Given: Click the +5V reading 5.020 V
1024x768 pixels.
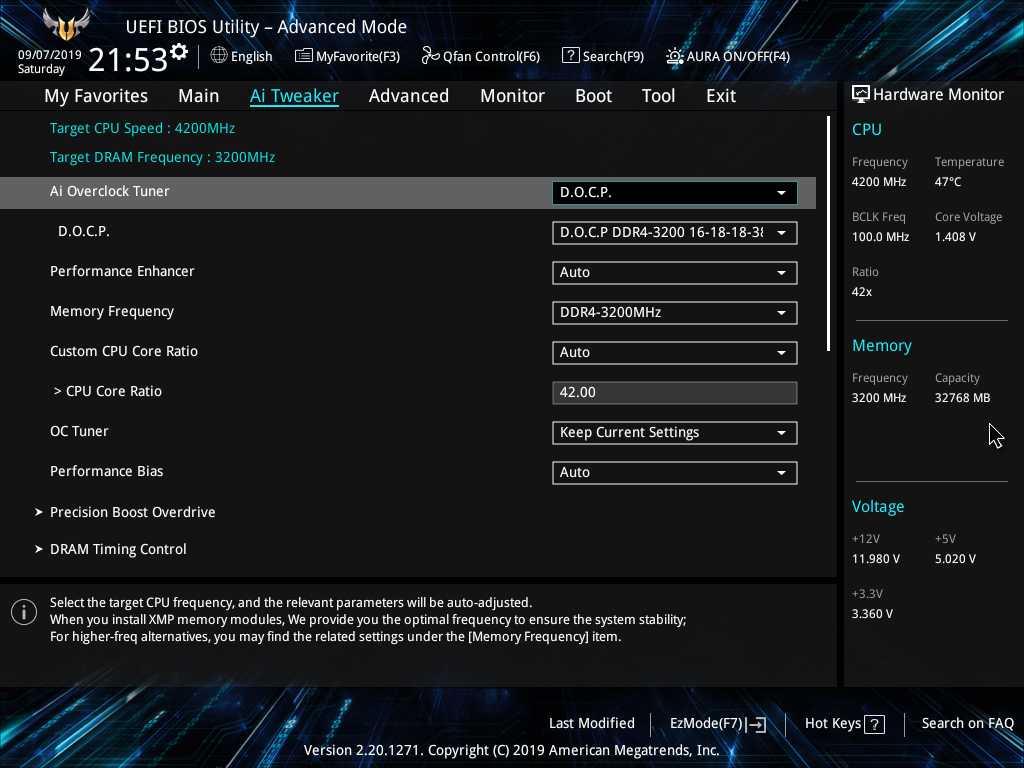Looking at the screenshot, I should [x=955, y=559].
